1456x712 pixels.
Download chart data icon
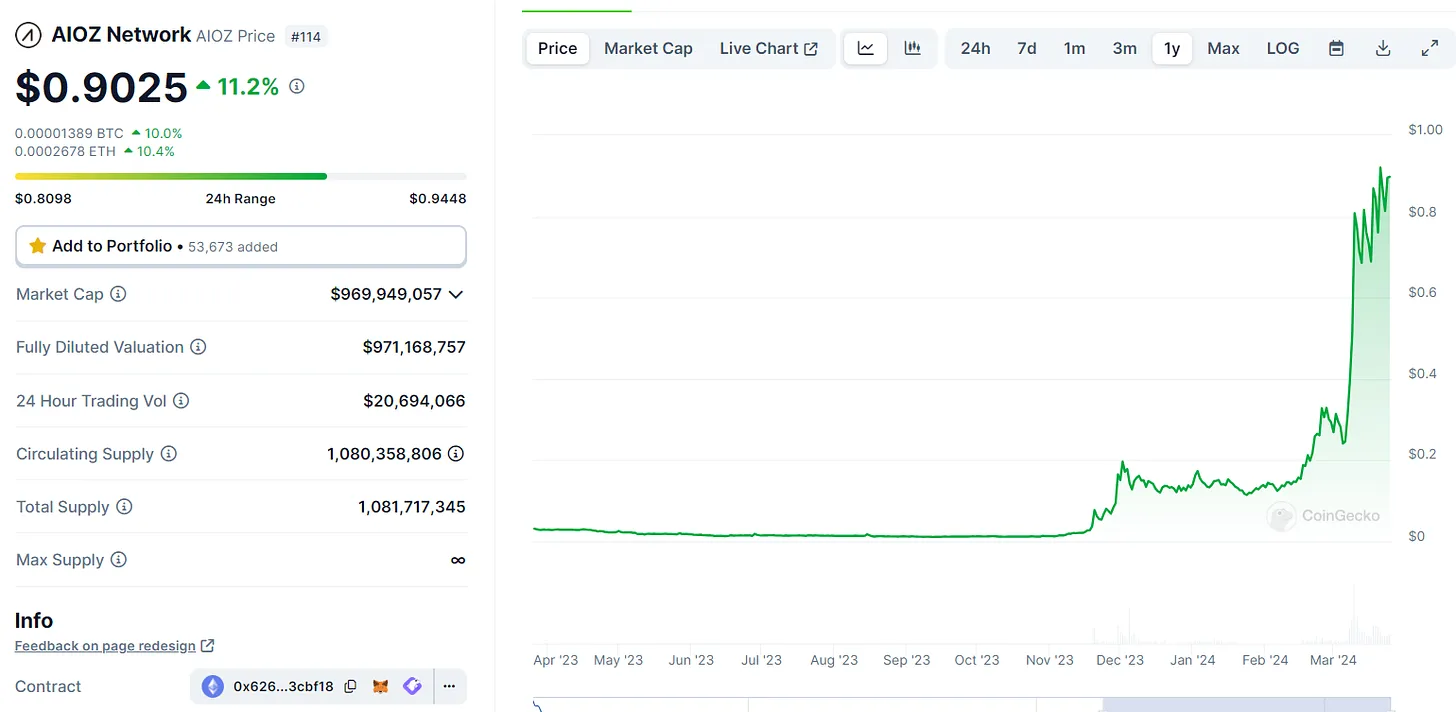[x=1383, y=48]
